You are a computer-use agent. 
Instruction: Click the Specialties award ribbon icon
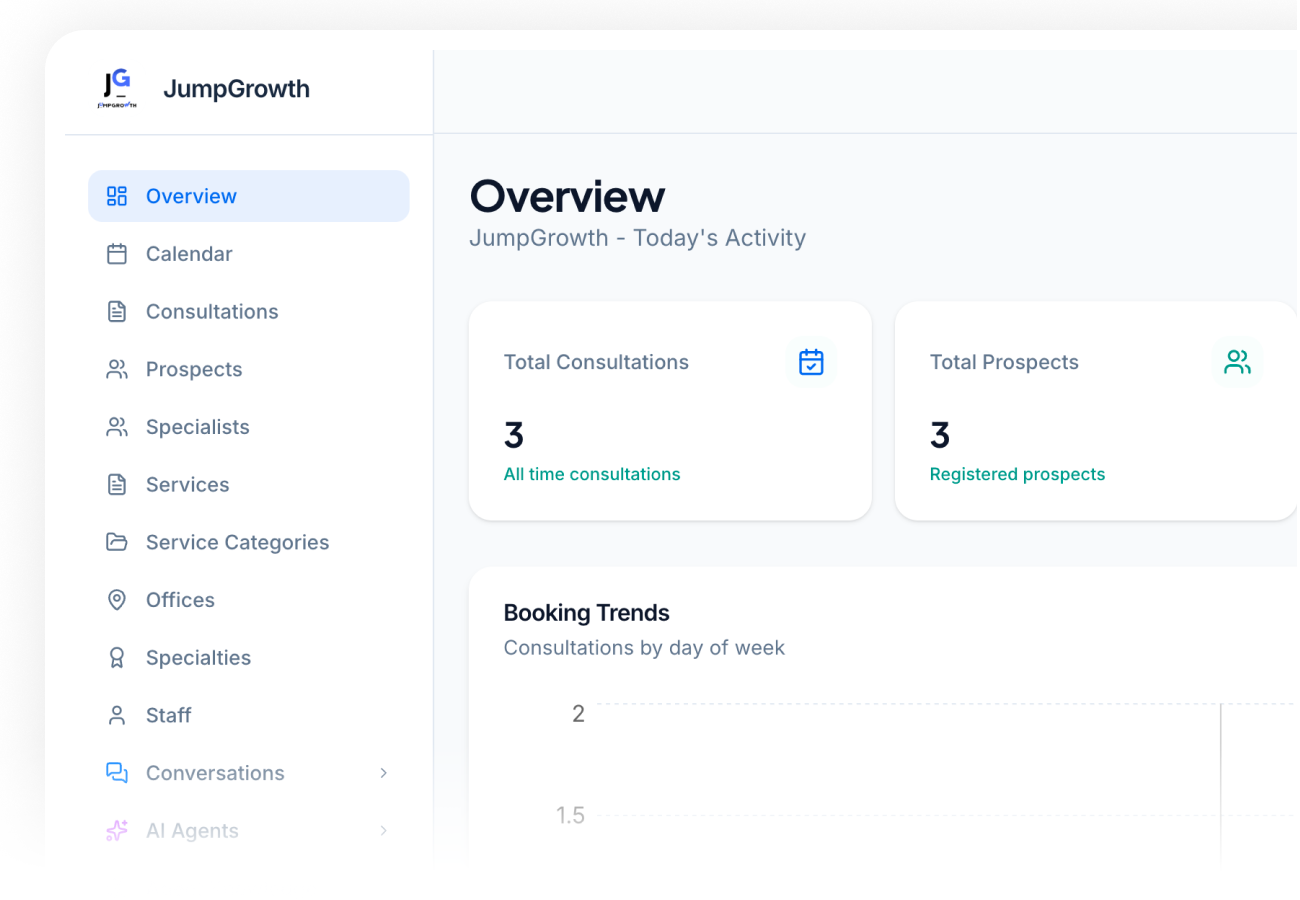[x=117, y=658]
